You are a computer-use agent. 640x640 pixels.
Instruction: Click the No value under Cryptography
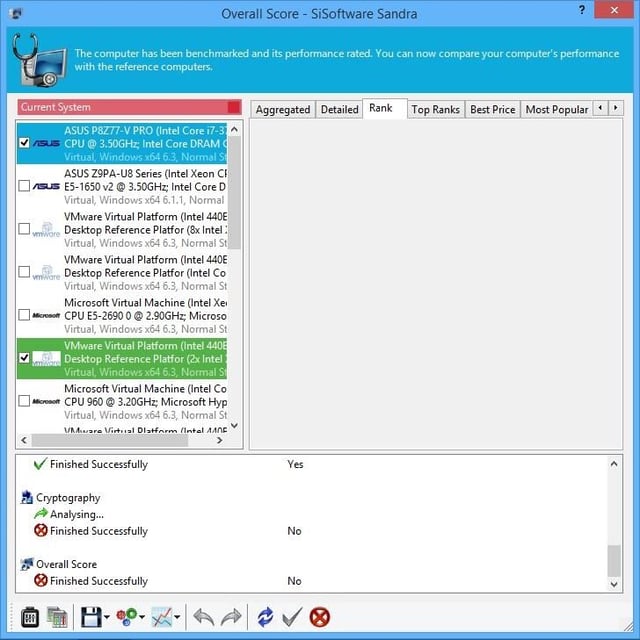(x=294, y=531)
